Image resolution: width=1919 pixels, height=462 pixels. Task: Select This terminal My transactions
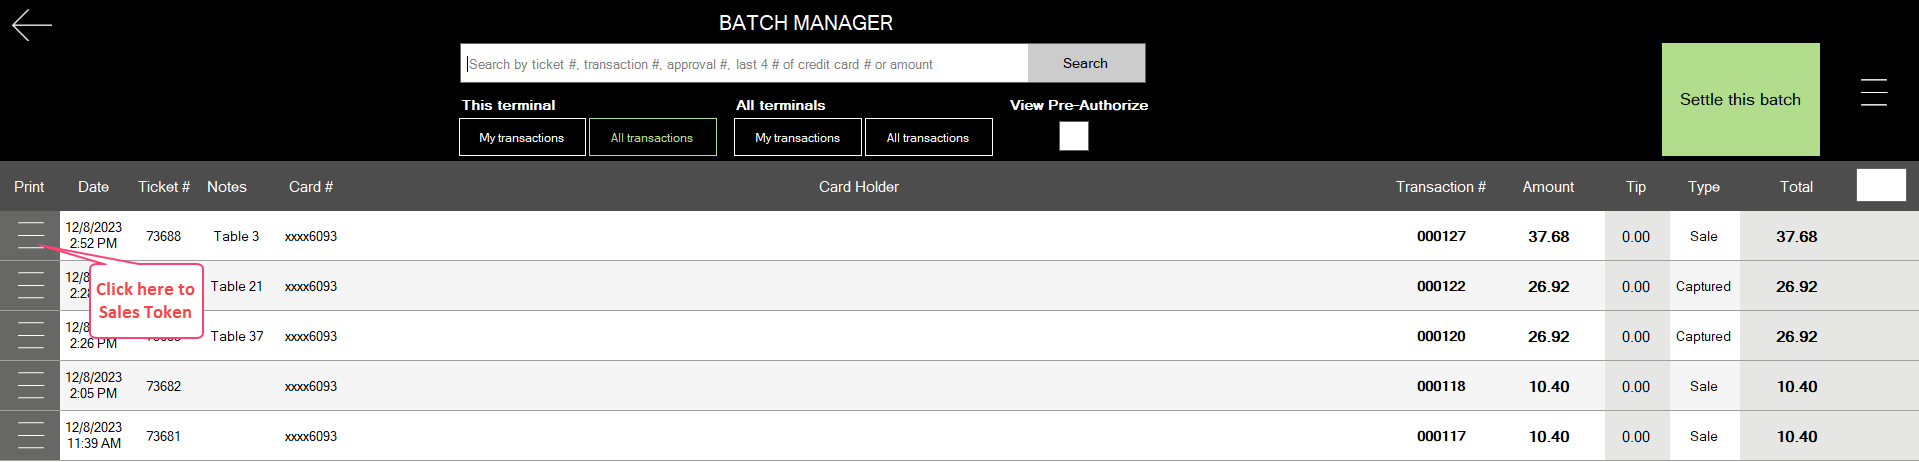tap(522, 138)
